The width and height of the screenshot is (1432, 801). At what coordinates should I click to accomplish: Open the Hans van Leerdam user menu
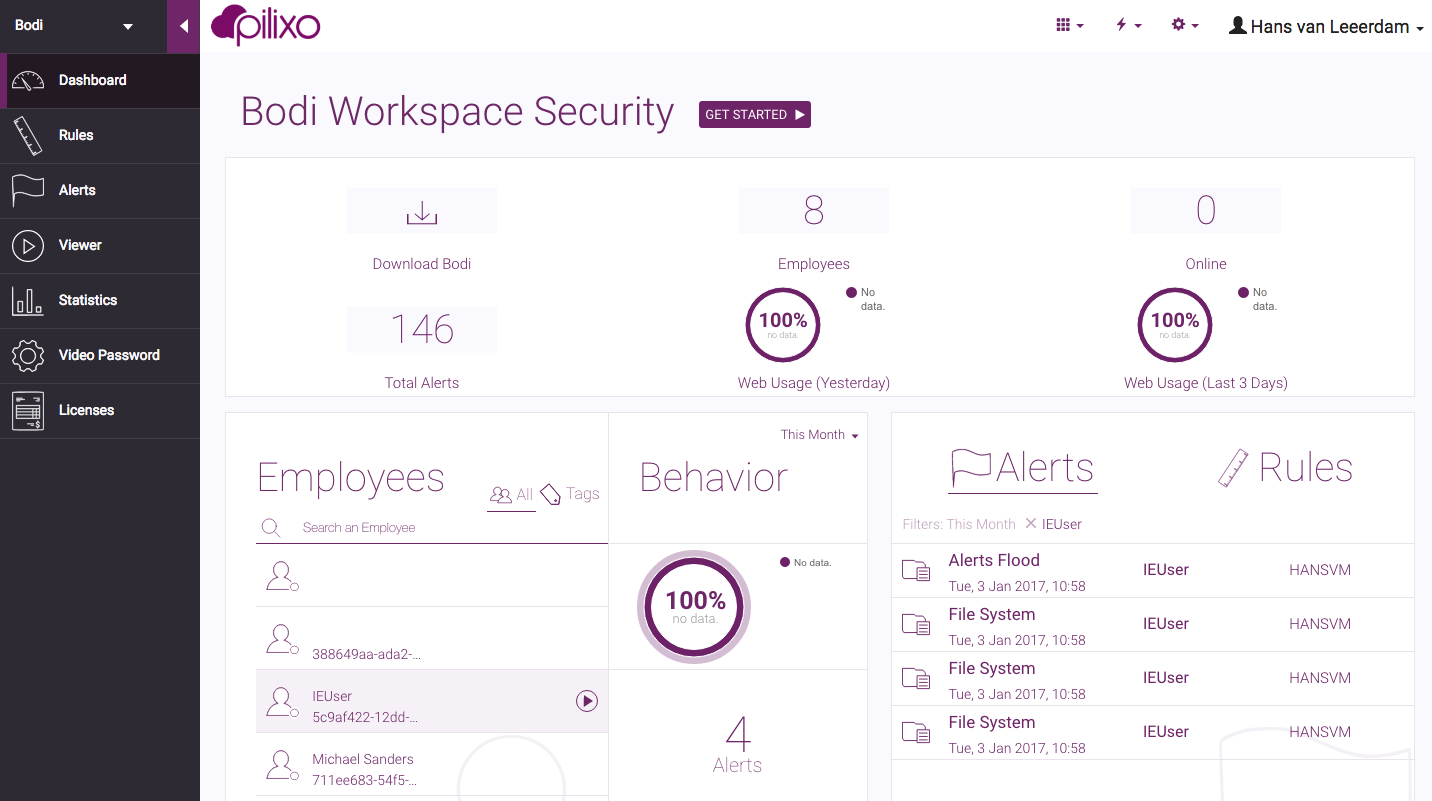point(1326,27)
